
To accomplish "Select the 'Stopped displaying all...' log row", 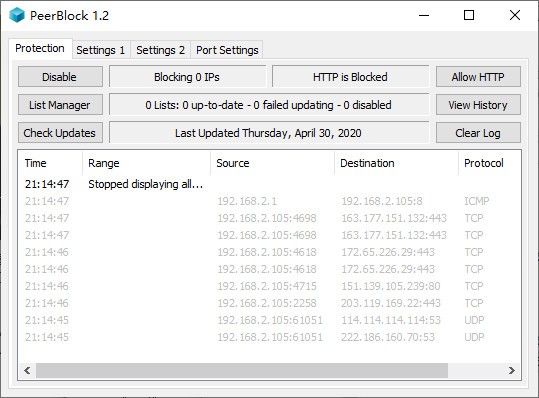I will click(x=270, y=184).
